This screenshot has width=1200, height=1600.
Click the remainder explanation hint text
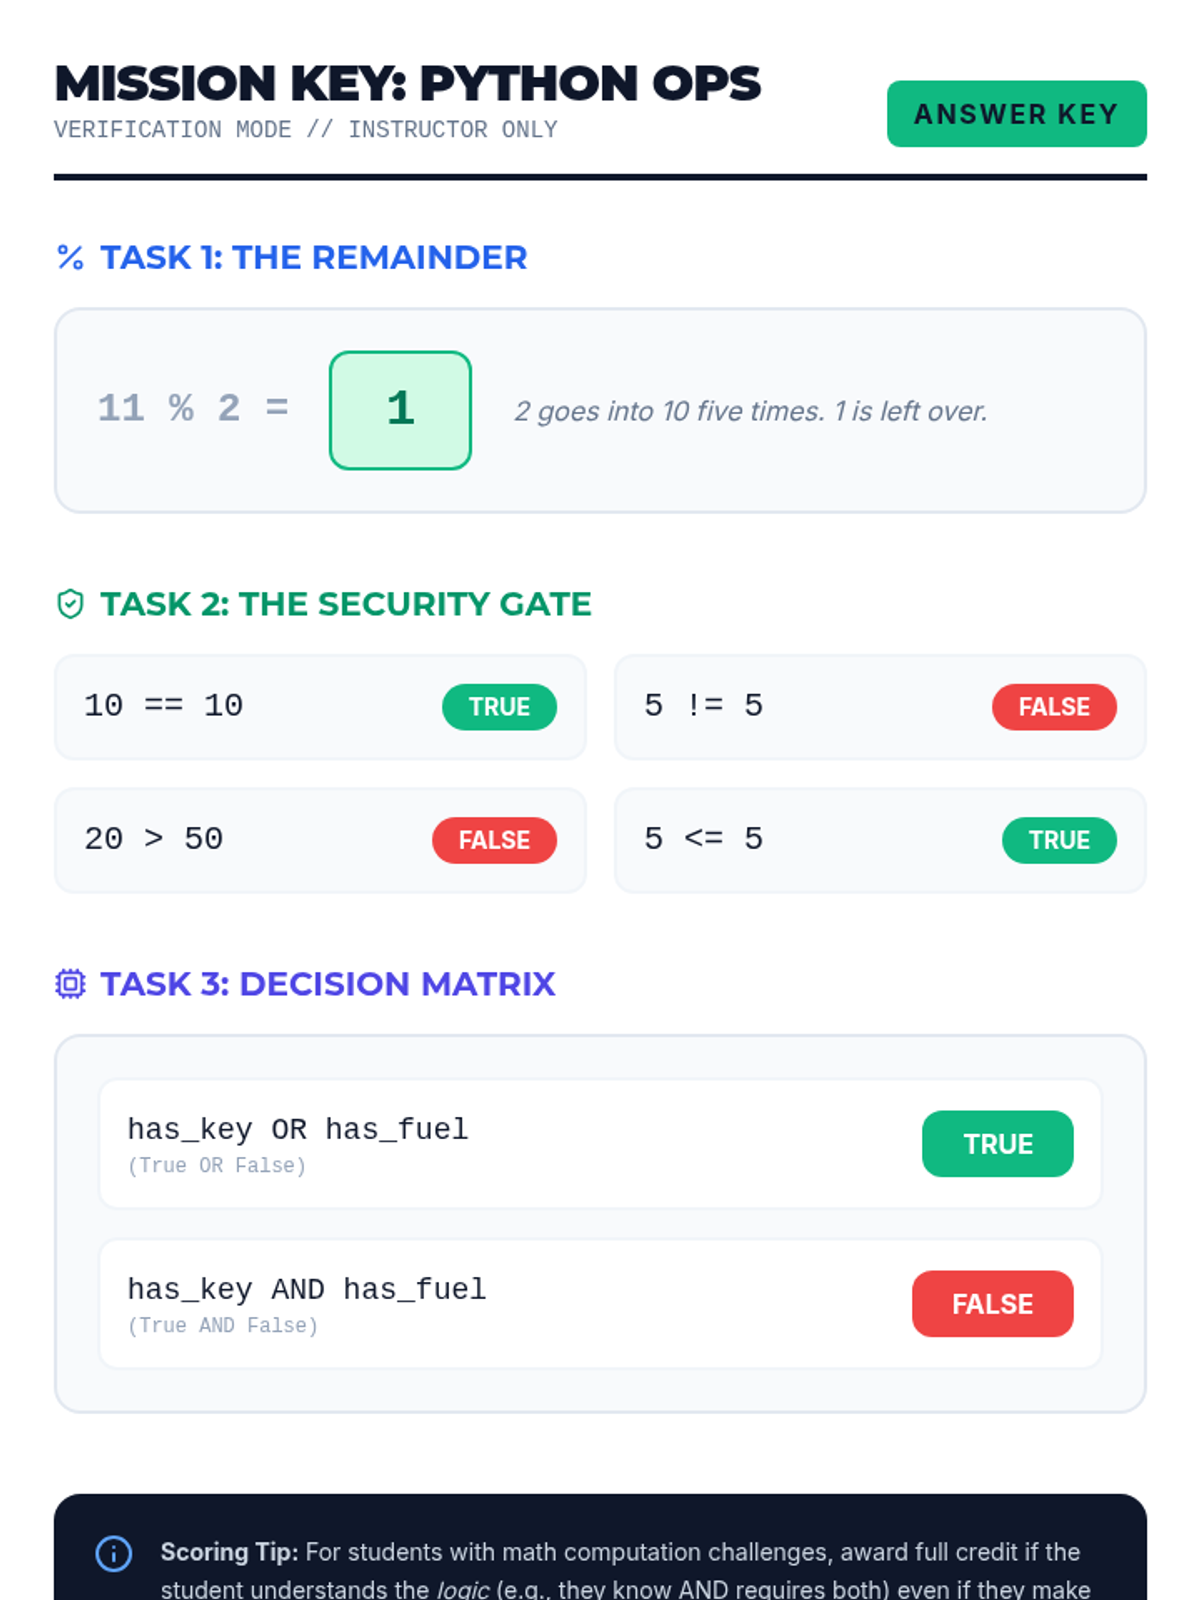(751, 411)
